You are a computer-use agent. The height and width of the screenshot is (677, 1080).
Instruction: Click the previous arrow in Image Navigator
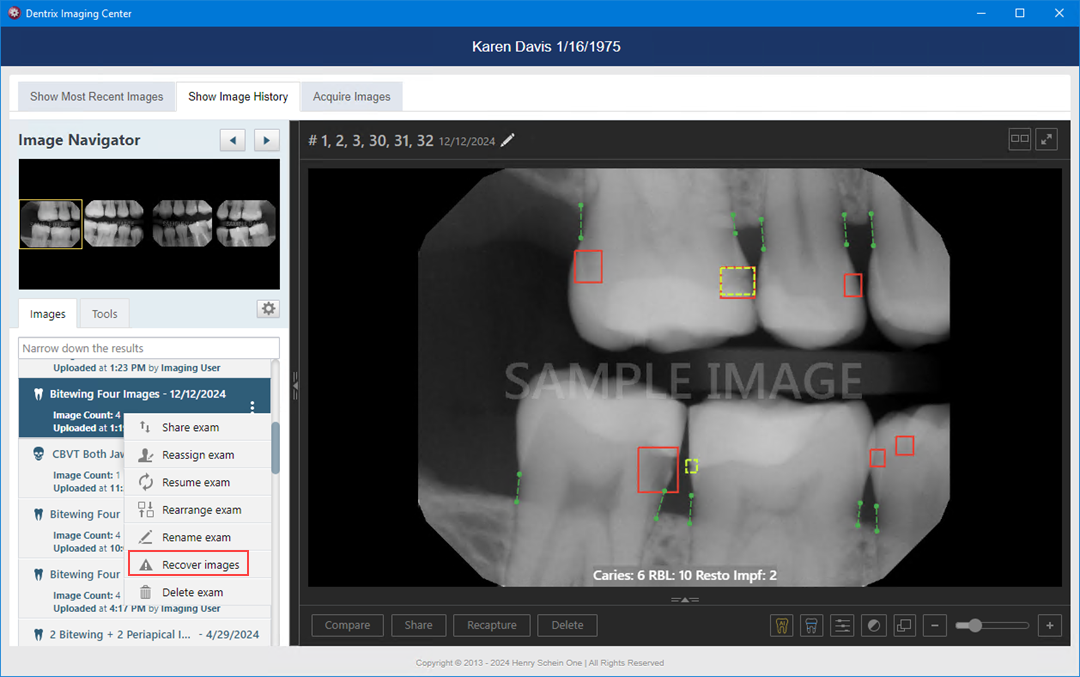(x=232, y=139)
